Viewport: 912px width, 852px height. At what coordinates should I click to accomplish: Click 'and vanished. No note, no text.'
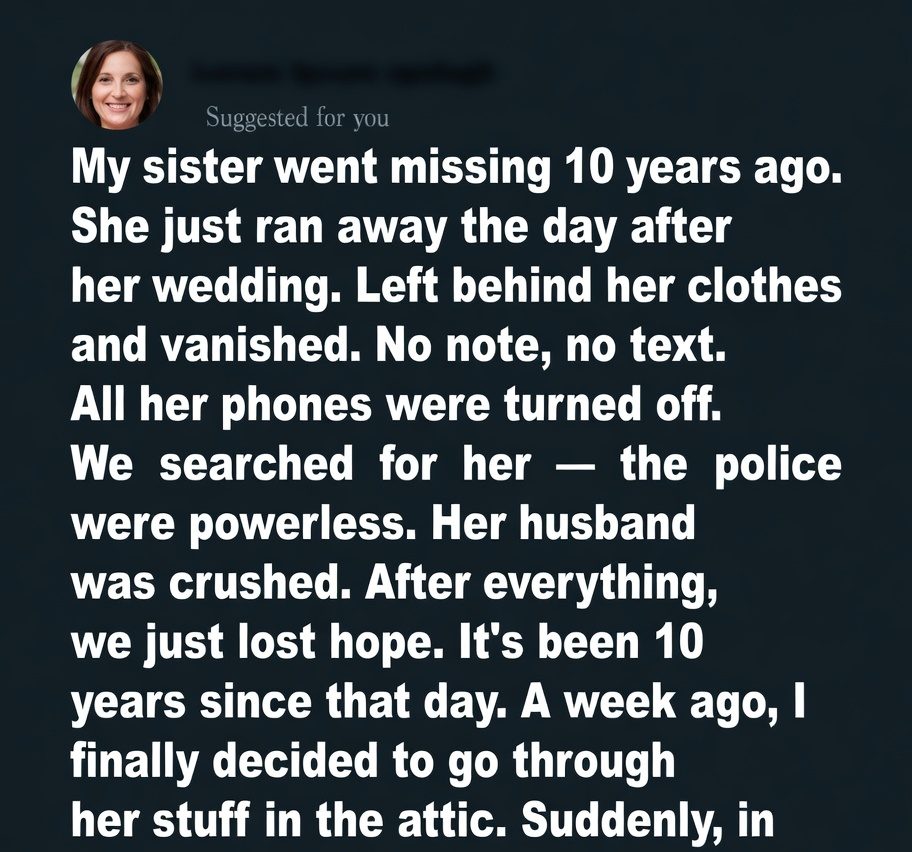[x=396, y=346]
